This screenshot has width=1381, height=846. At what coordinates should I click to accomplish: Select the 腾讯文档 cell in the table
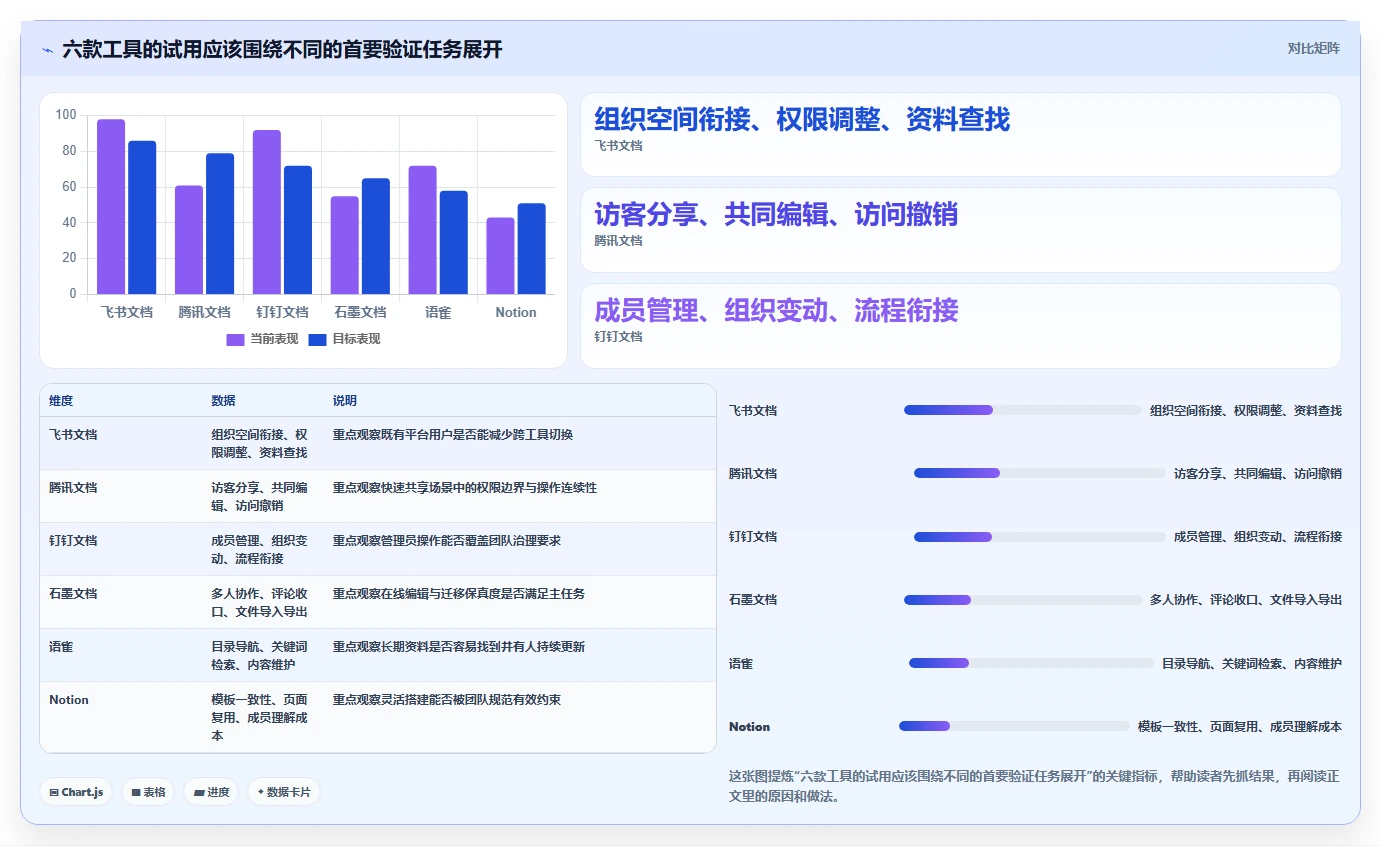pos(73,488)
